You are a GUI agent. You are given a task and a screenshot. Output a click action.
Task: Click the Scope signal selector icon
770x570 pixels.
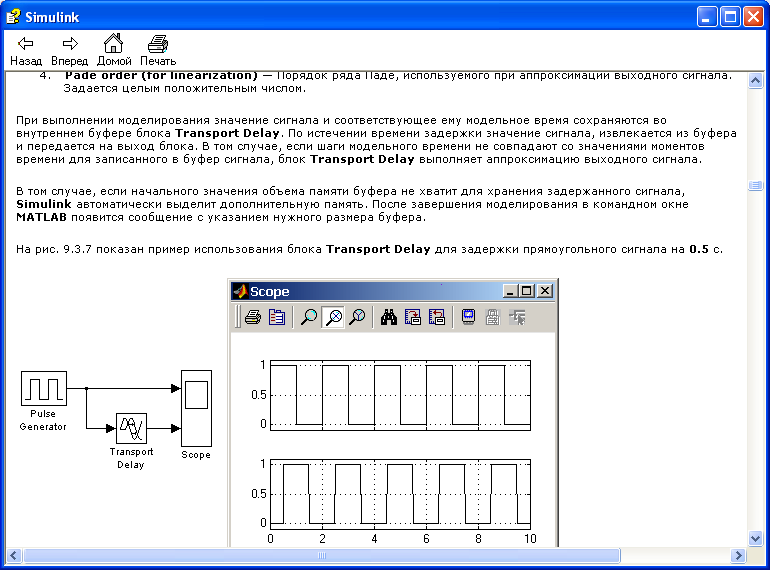click(517, 317)
